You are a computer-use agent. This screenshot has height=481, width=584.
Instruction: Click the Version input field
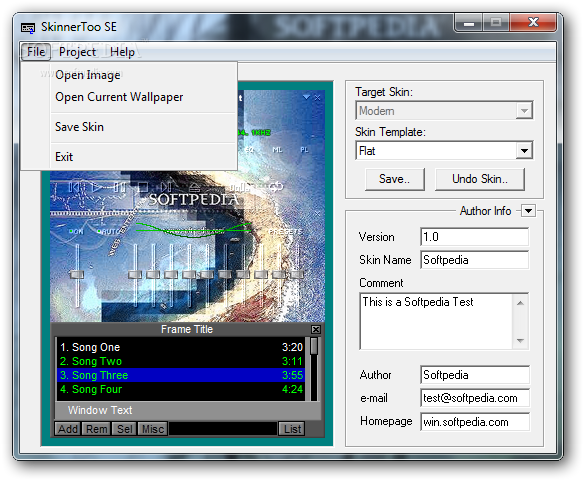coord(474,237)
